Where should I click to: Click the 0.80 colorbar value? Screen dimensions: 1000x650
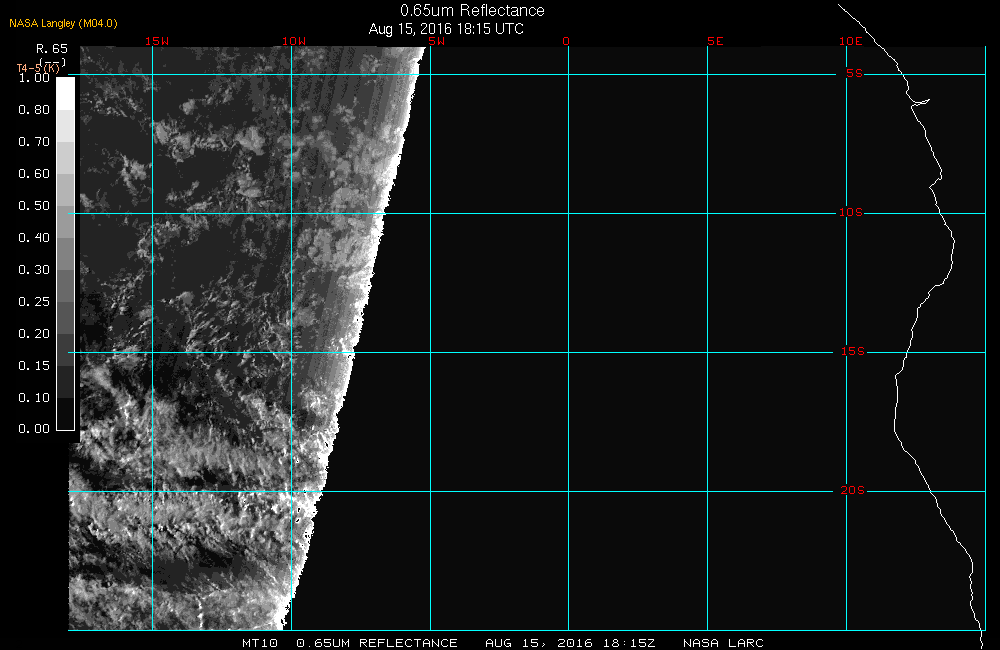point(34,110)
